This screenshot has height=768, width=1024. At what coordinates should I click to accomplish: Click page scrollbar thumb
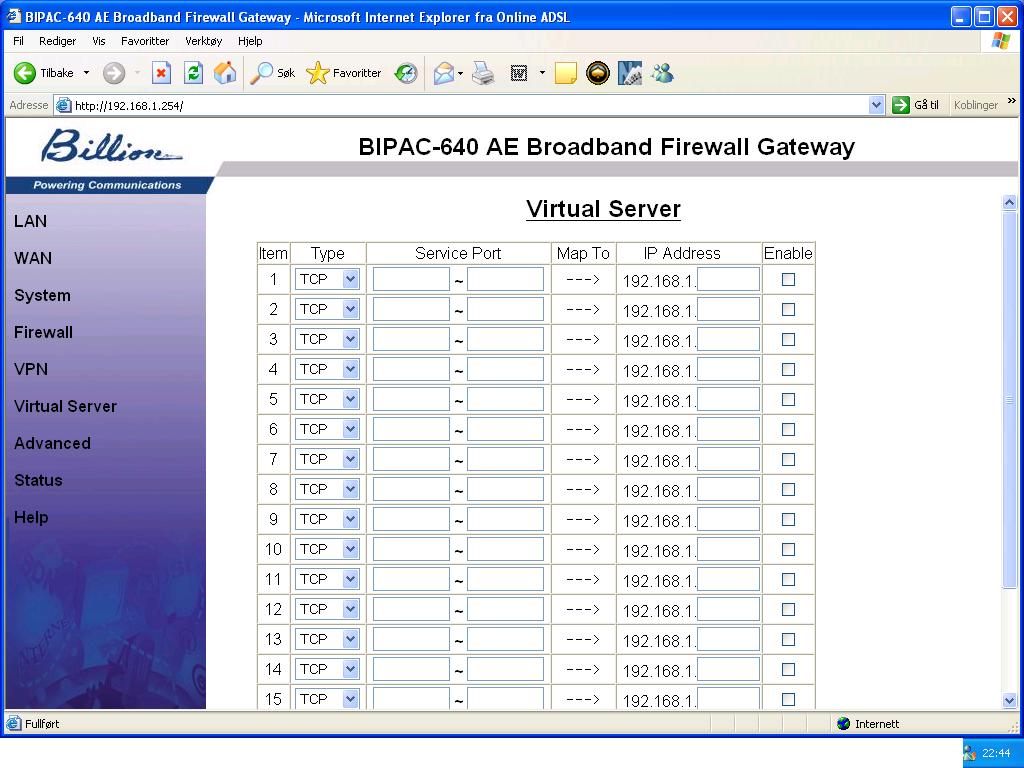coord(1009,400)
